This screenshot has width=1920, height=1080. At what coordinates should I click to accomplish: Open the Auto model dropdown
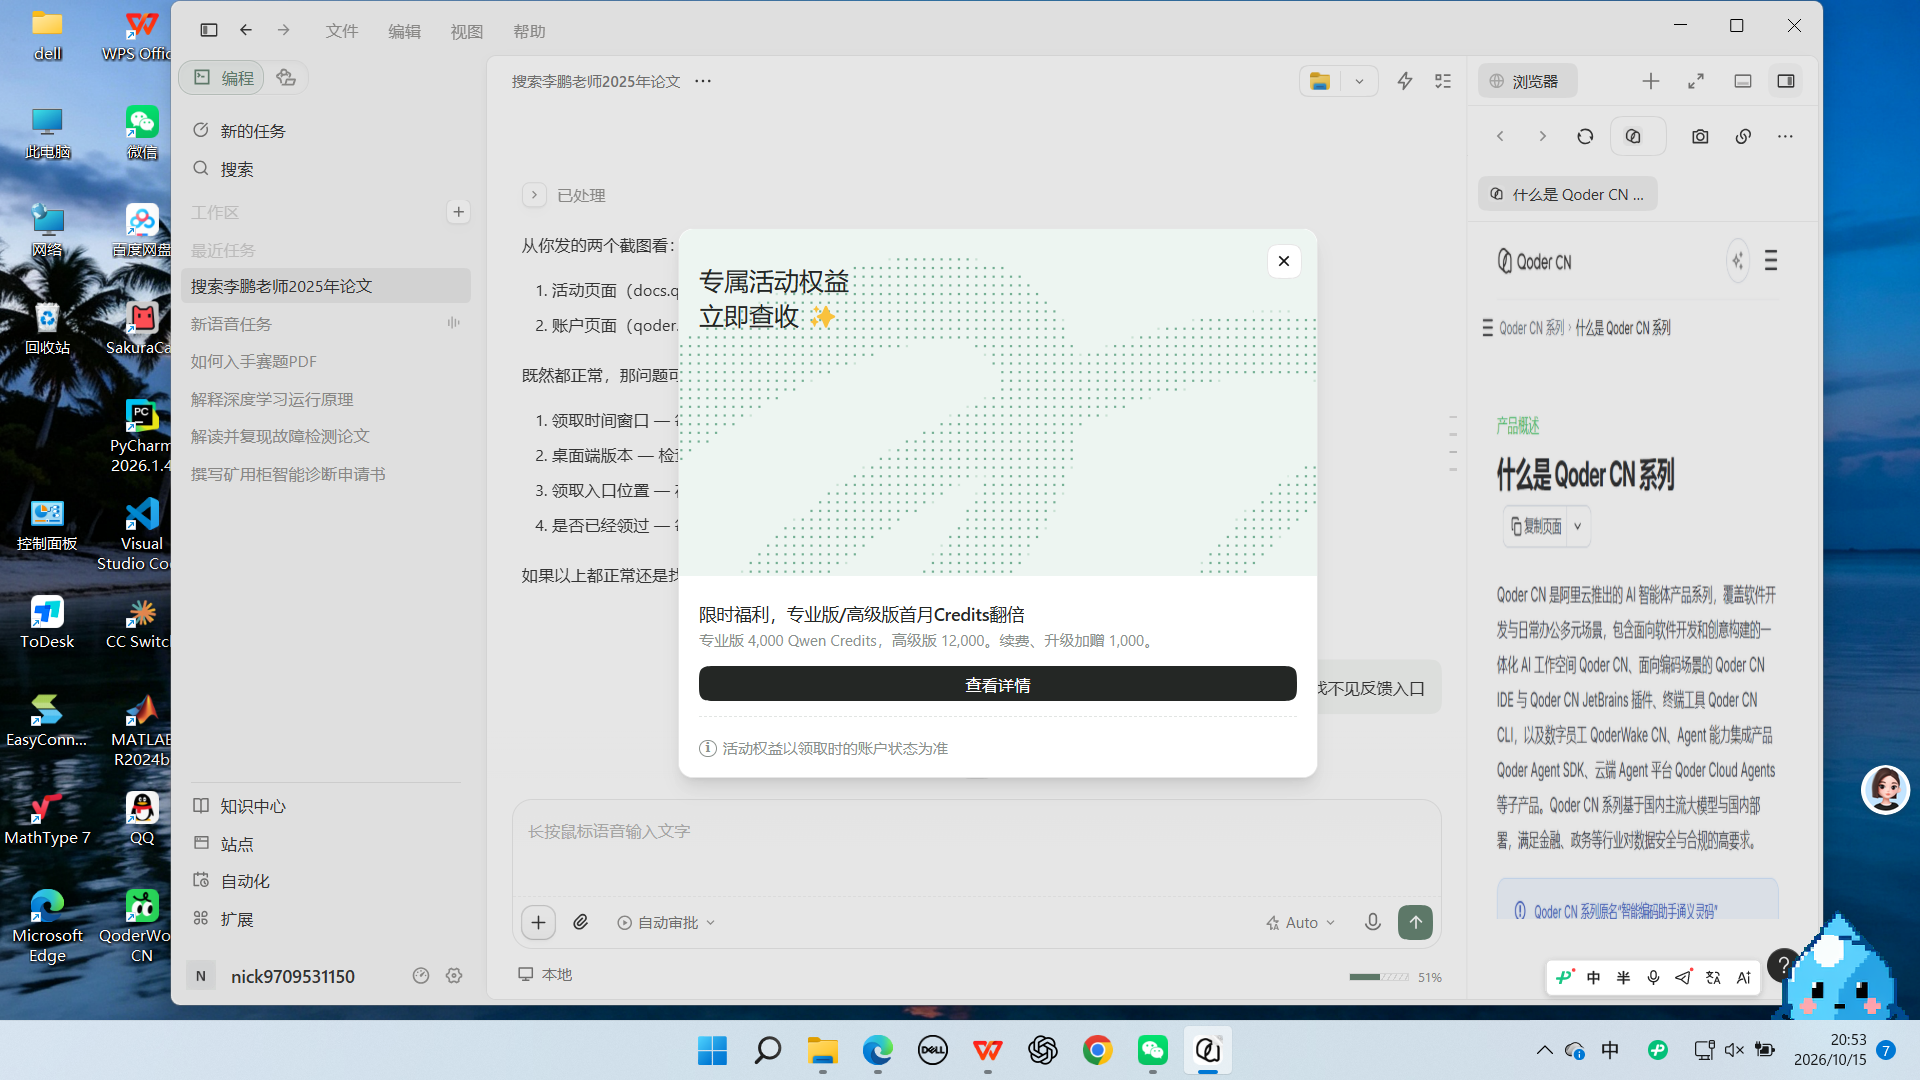1300,922
